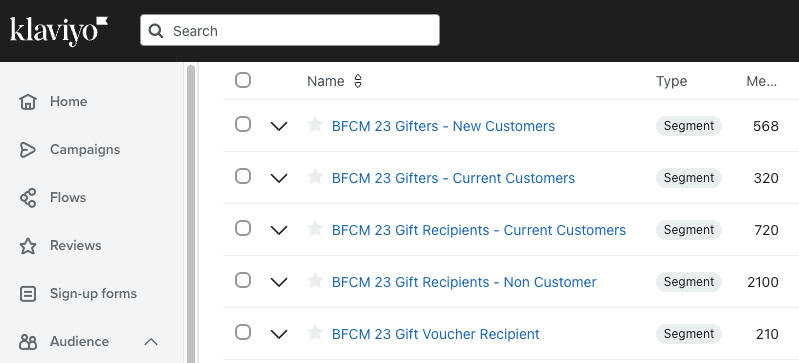Expand BFCM 23 Gift Recipients - Current Customers row chevron

tap(279, 230)
